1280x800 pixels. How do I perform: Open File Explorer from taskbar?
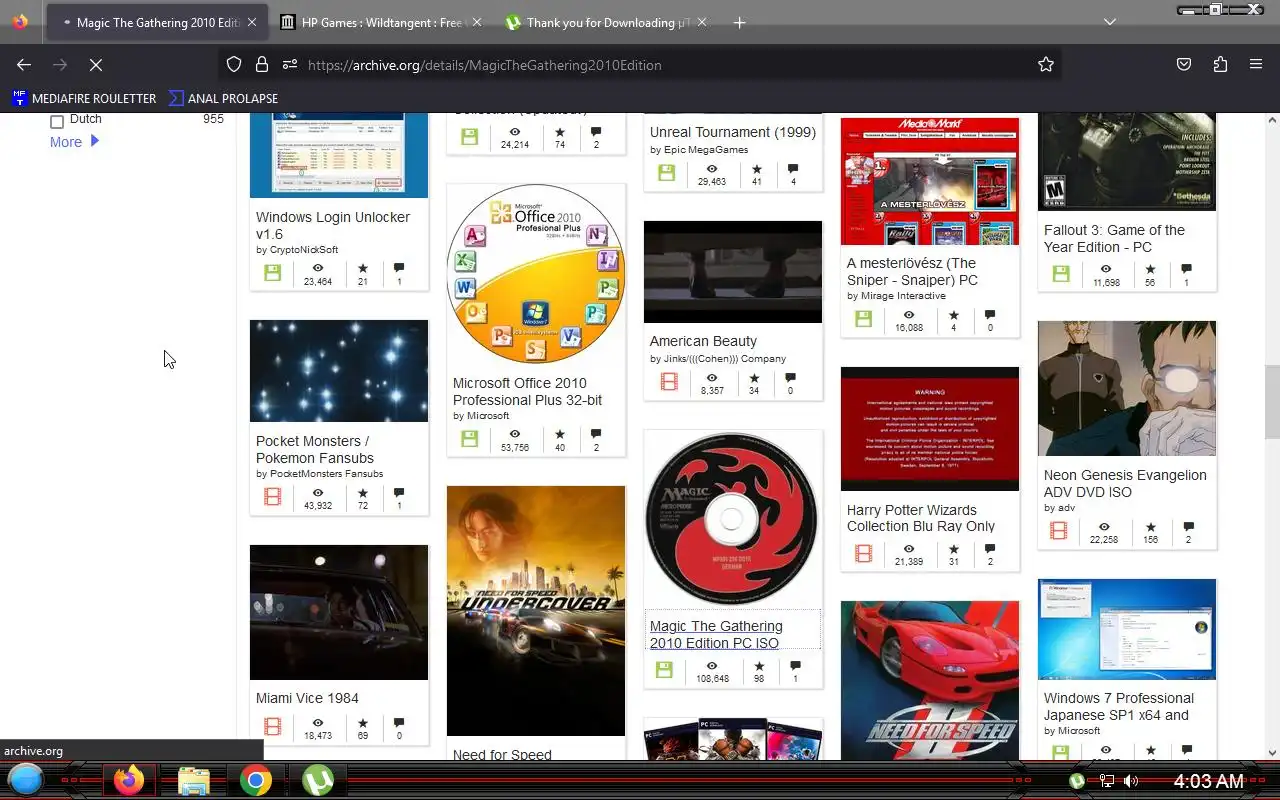[x=193, y=780]
